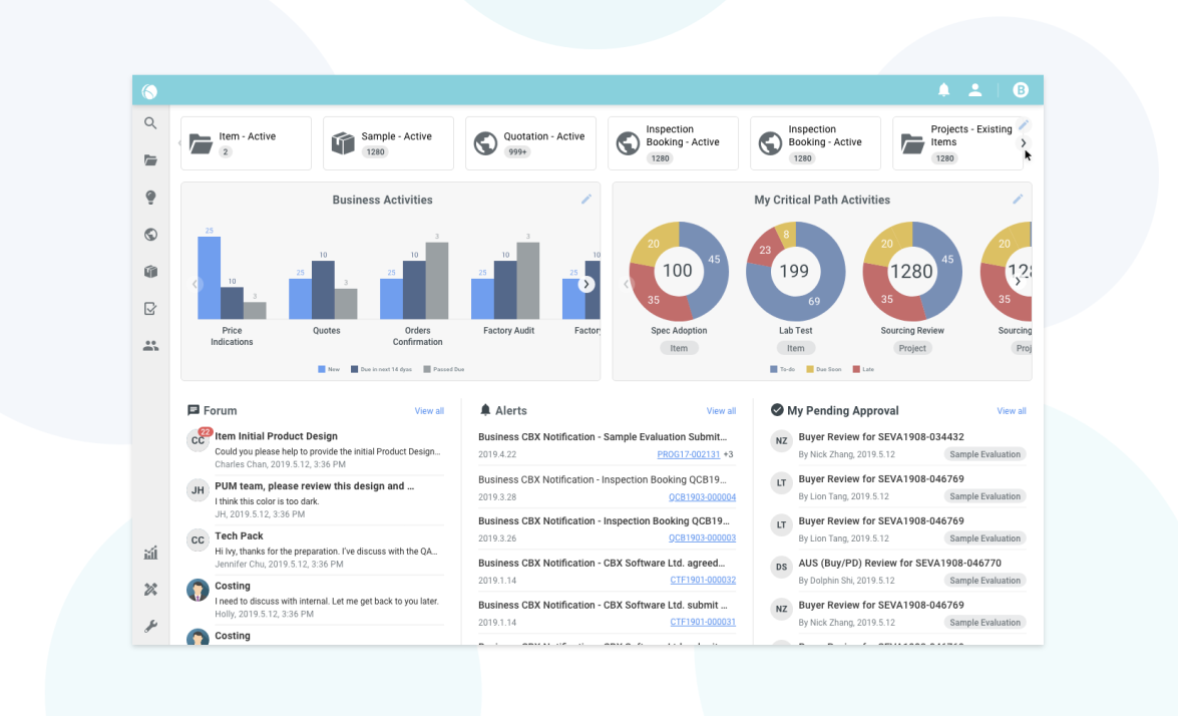Toggle the Passed Due legend swatch
The image size is (1178, 716).
point(427,369)
